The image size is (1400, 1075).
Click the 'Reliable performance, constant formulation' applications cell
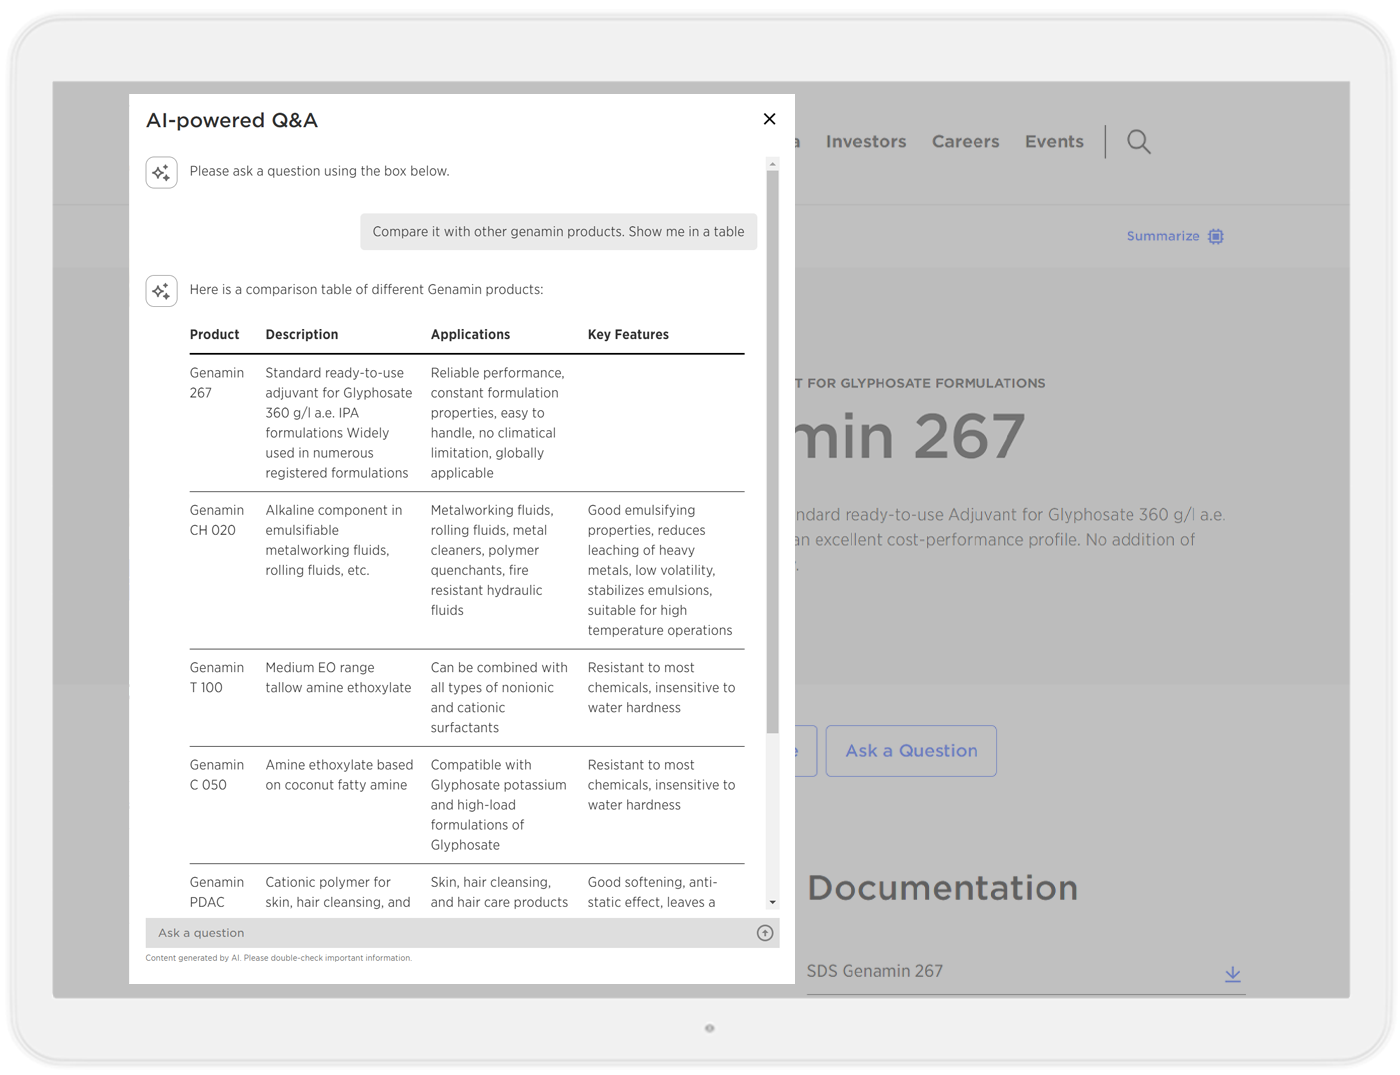coord(498,423)
